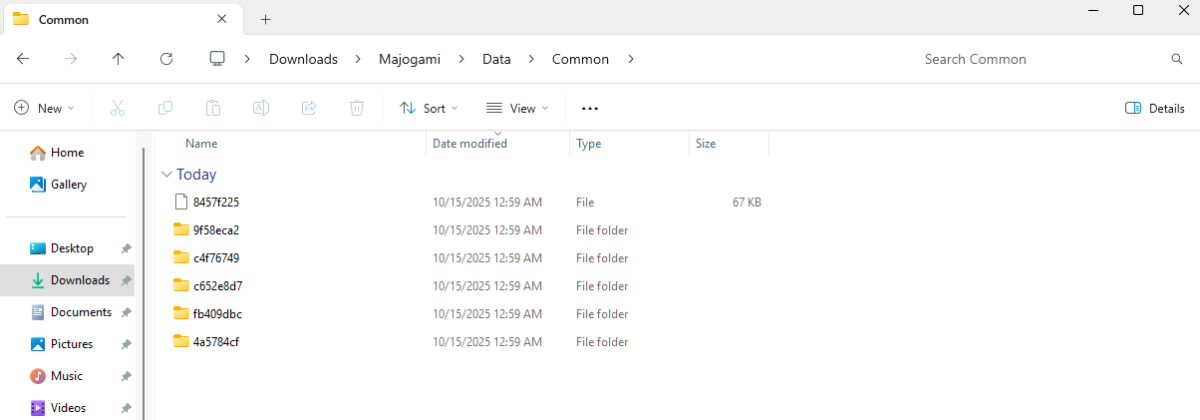Image resolution: width=1200 pixels, height=420 pixels.
Task: Click the Cut scissors icon
Action: (117, 108)
